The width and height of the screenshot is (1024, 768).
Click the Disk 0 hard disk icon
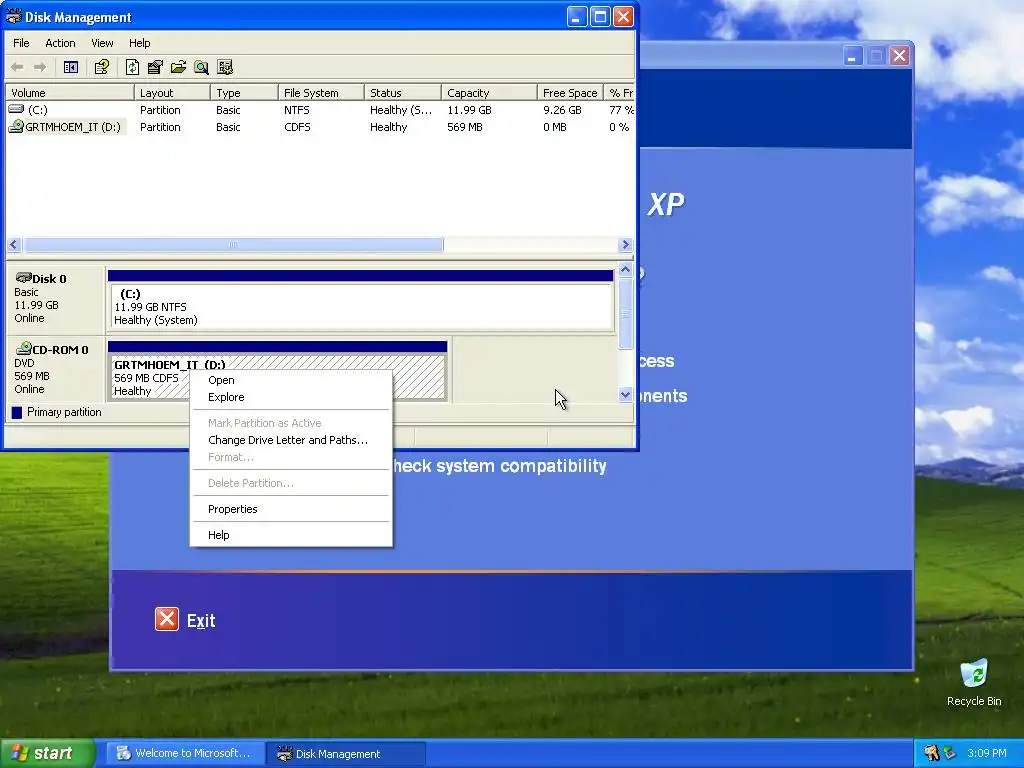(x=24, y=278)
